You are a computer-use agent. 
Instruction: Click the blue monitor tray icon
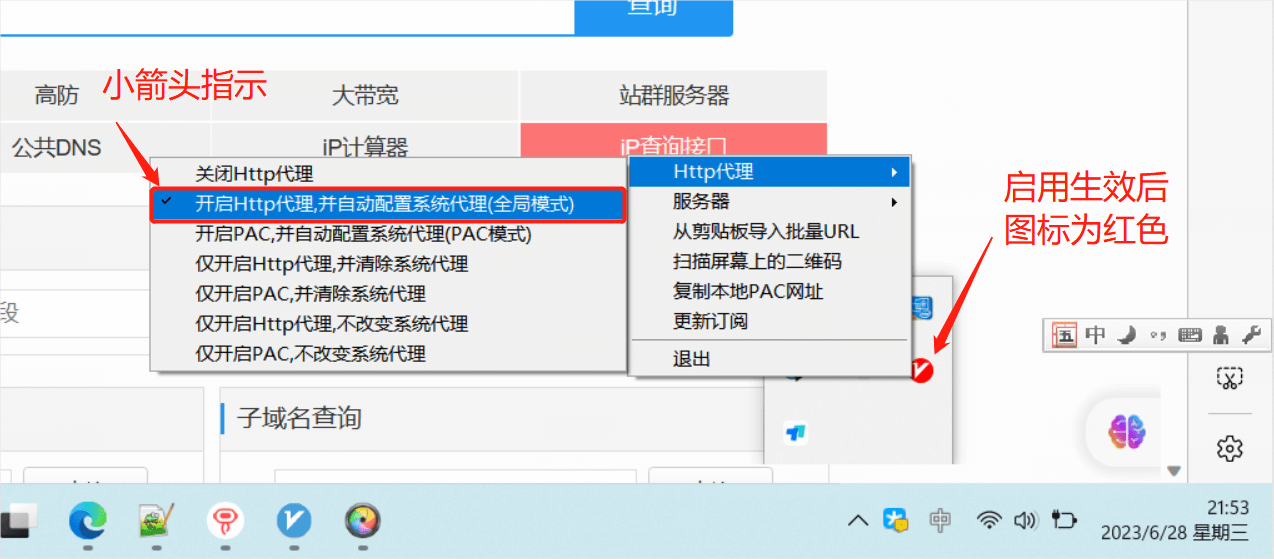(x=922, y=308)
